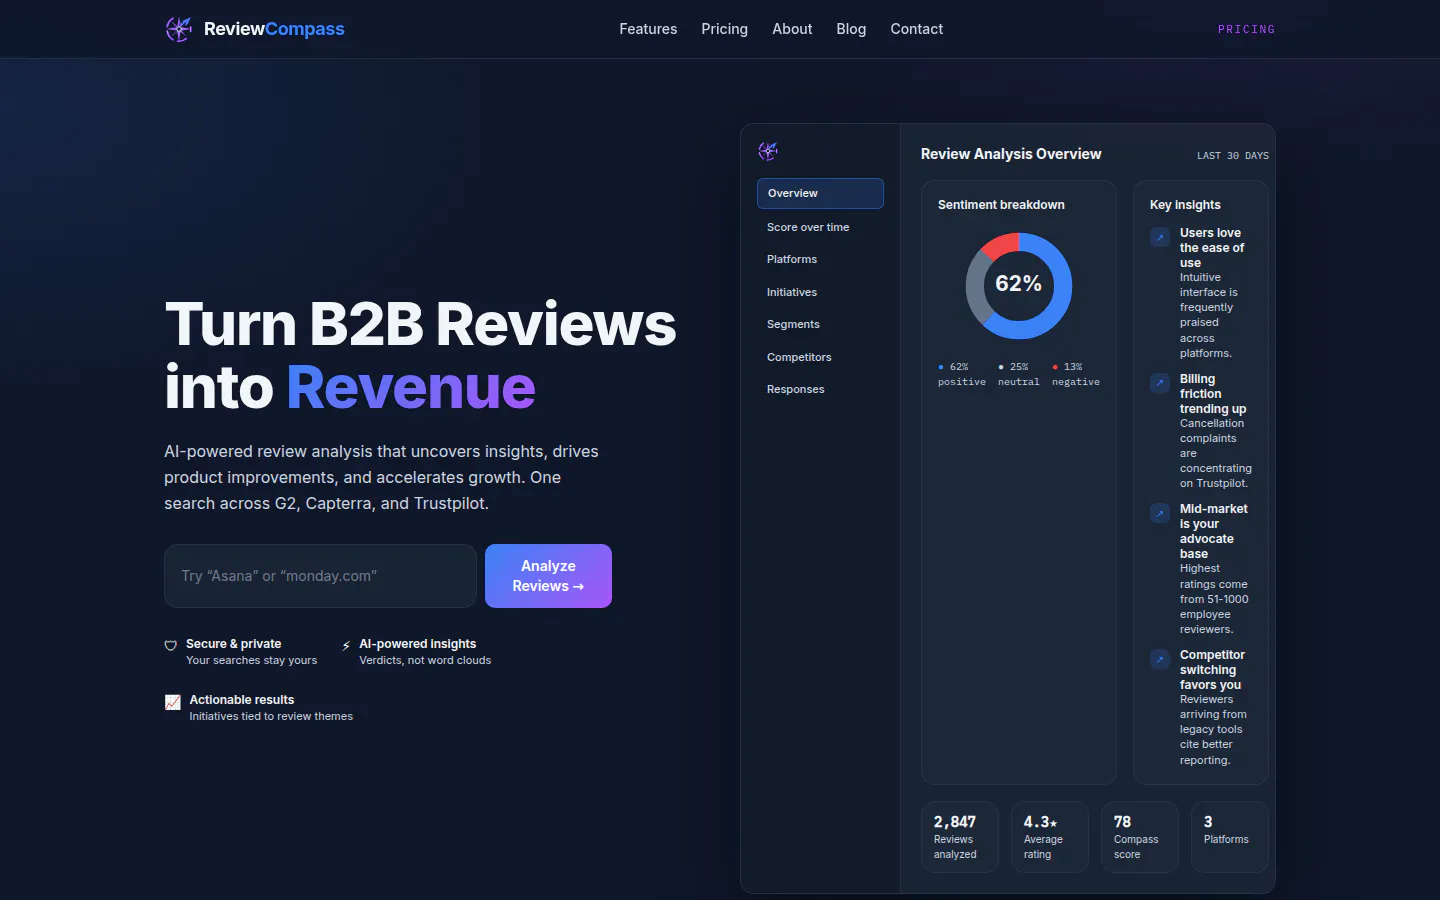Image resolution: width=1440 pixels, height=900 pixels.
Task: Open the Contact nav link
Action: click(916, 29)
